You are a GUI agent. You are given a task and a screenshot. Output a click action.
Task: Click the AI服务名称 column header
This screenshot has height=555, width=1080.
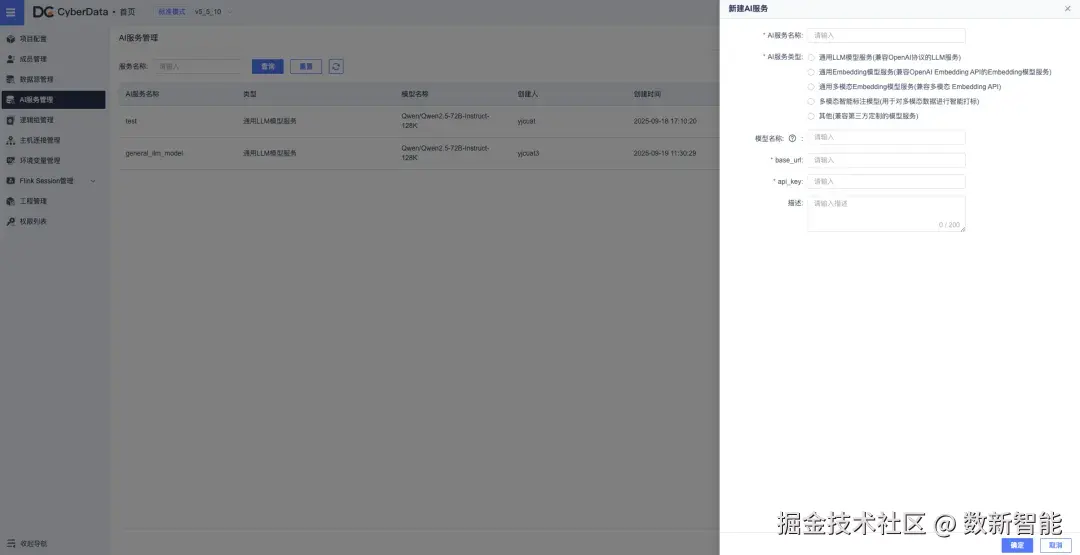click(x=143, y=94)
